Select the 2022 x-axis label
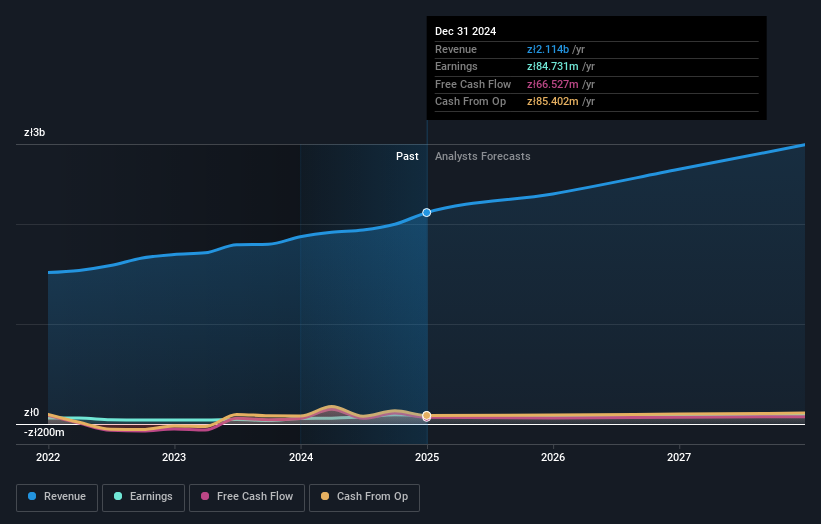This screenshot has height=524, width=821. [48, 457]
